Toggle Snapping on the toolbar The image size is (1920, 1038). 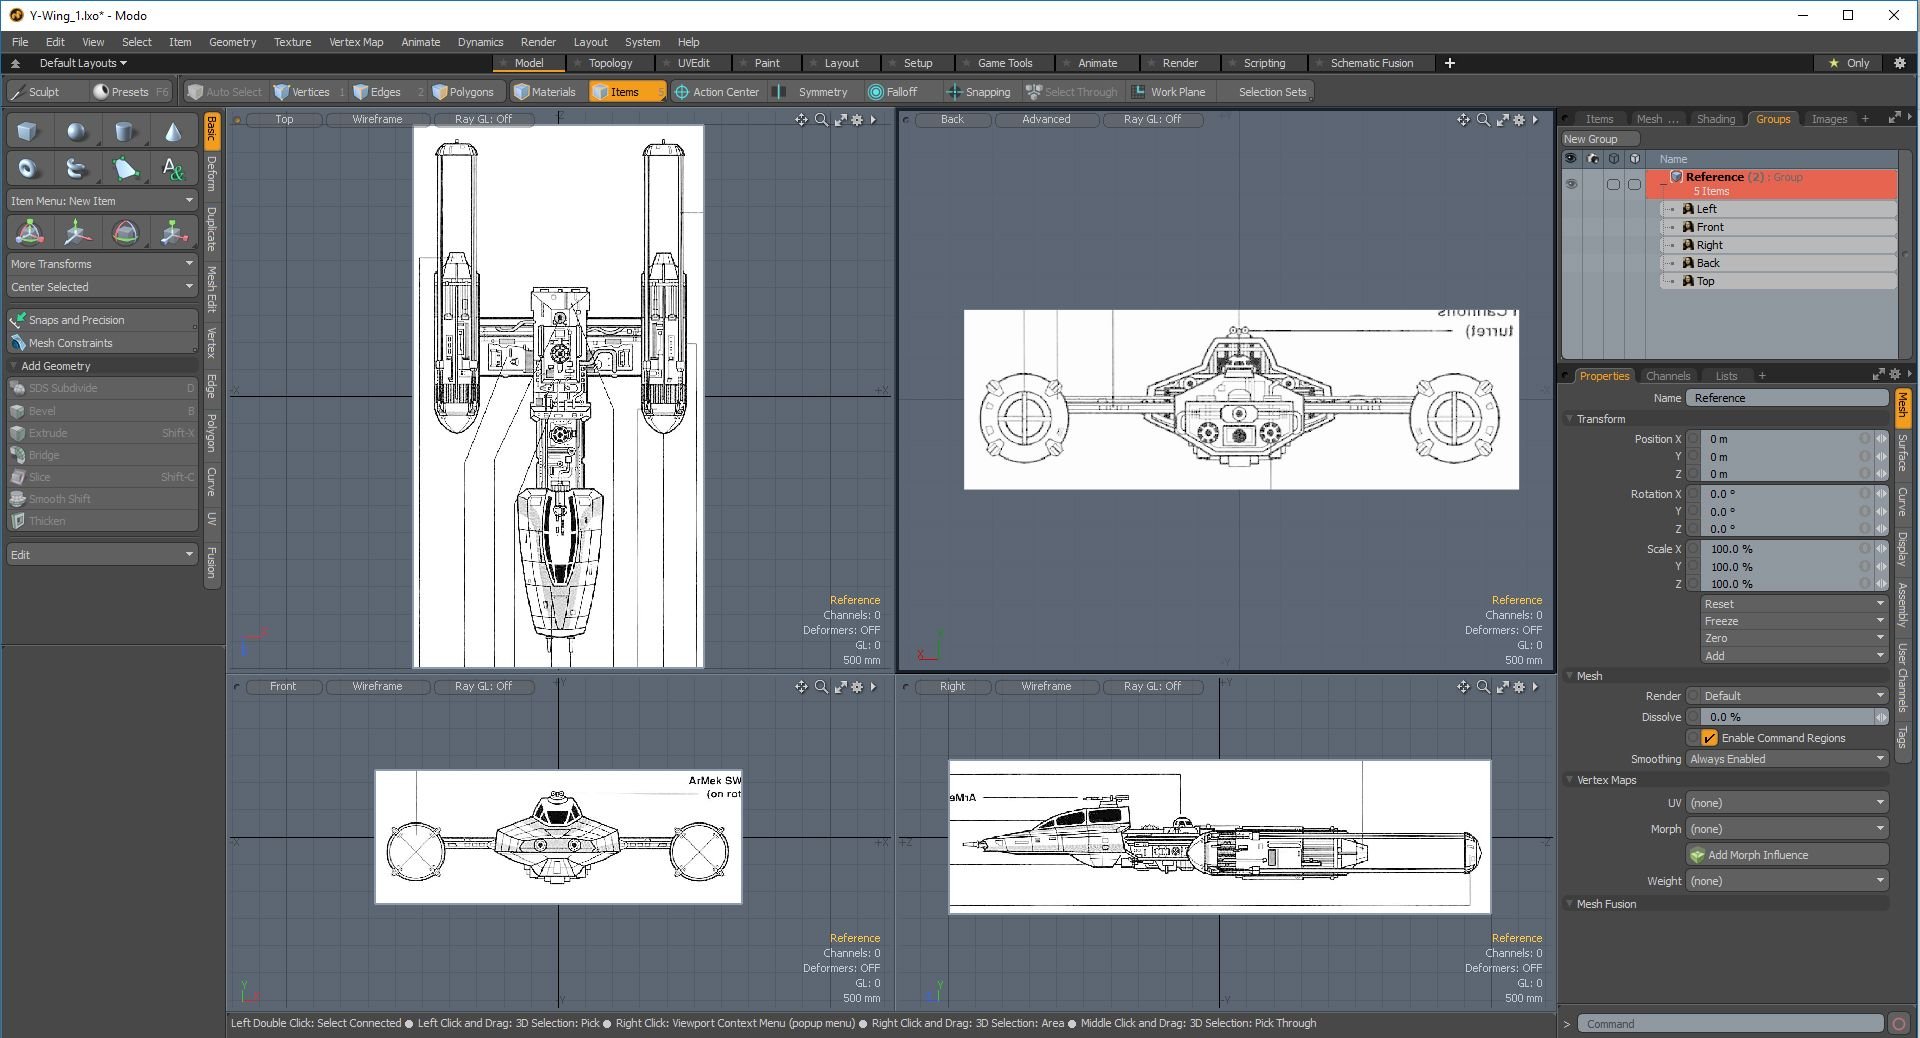979,92
